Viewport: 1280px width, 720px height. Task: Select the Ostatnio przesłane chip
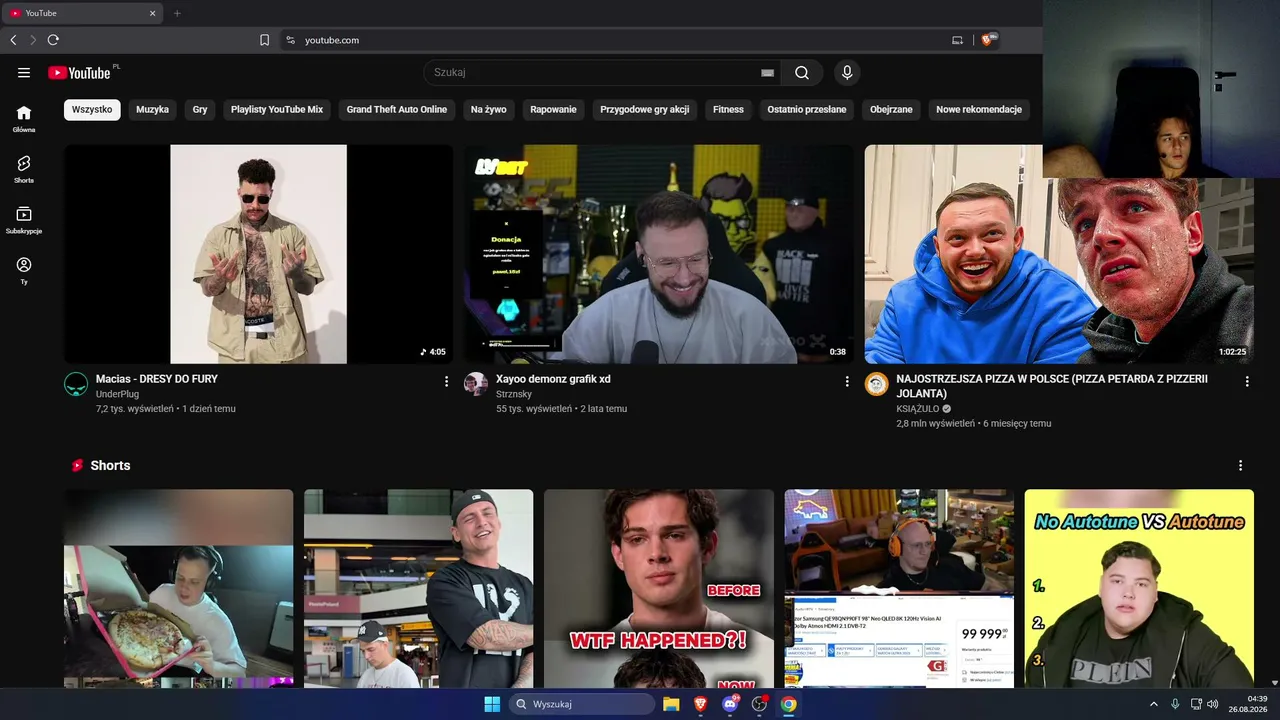pyautogui.click(x=807, y=109)
